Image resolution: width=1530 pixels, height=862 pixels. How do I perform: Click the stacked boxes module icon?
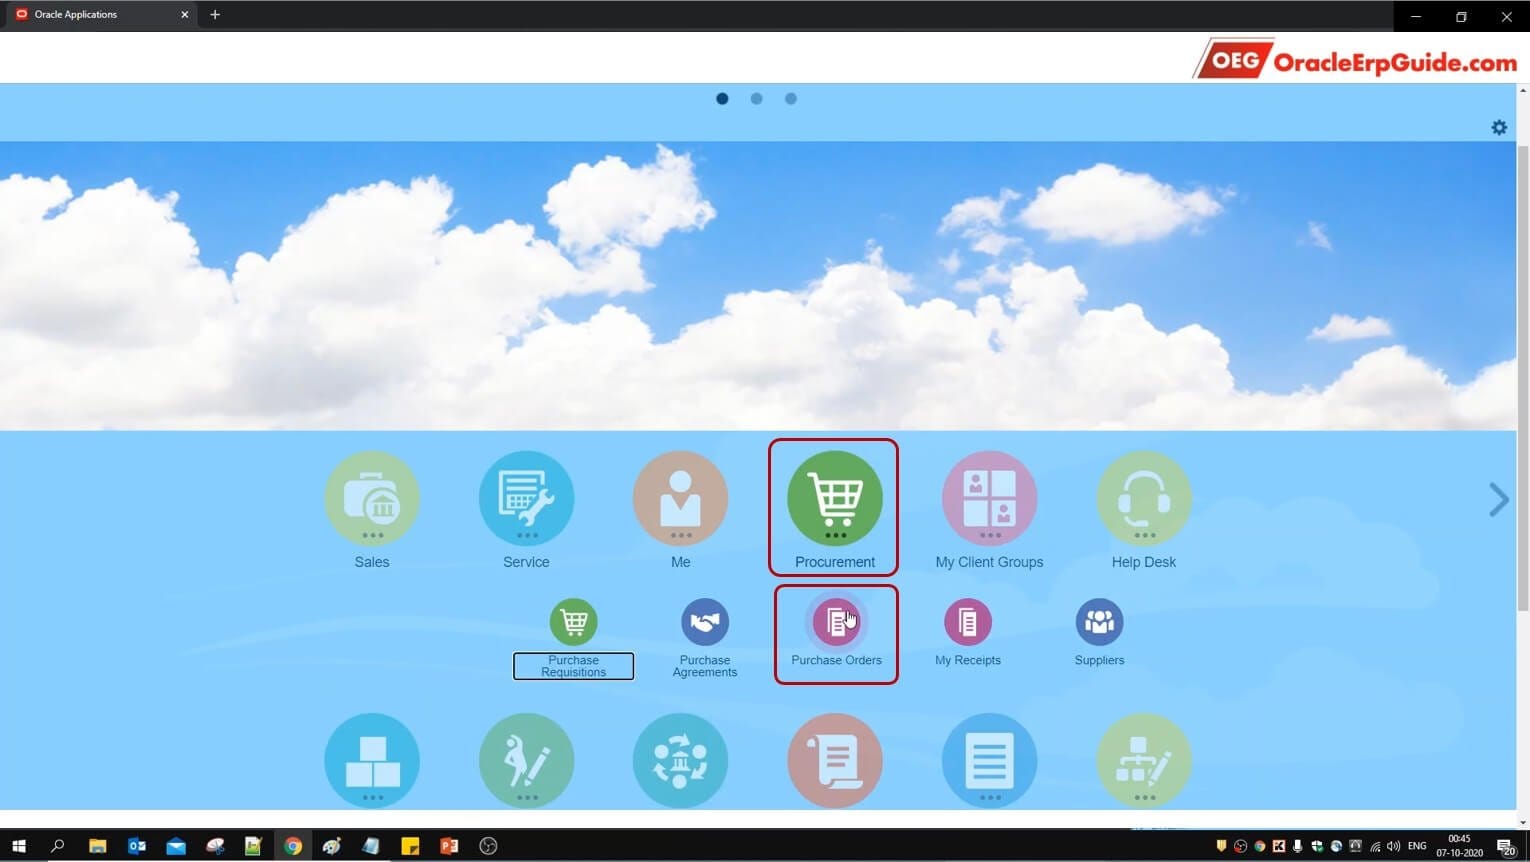372,760
